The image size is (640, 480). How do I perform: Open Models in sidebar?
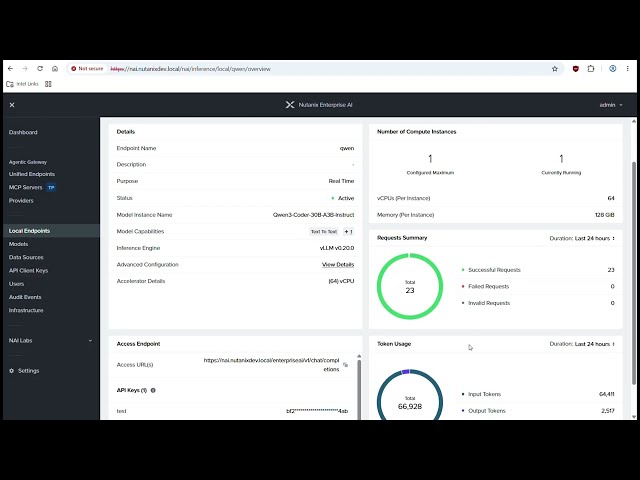[18, 244]
